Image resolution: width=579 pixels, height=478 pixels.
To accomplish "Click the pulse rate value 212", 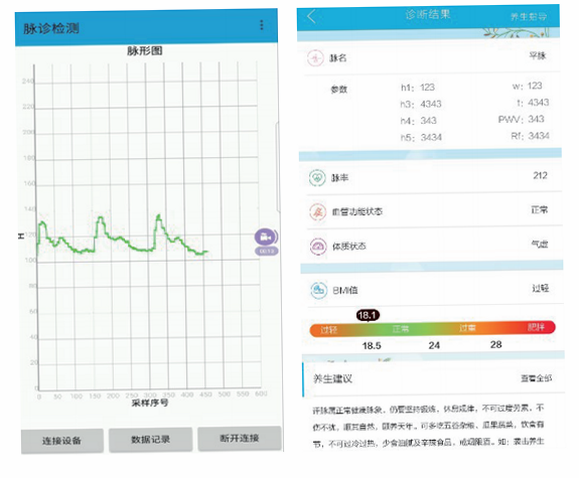I will 540,175.
